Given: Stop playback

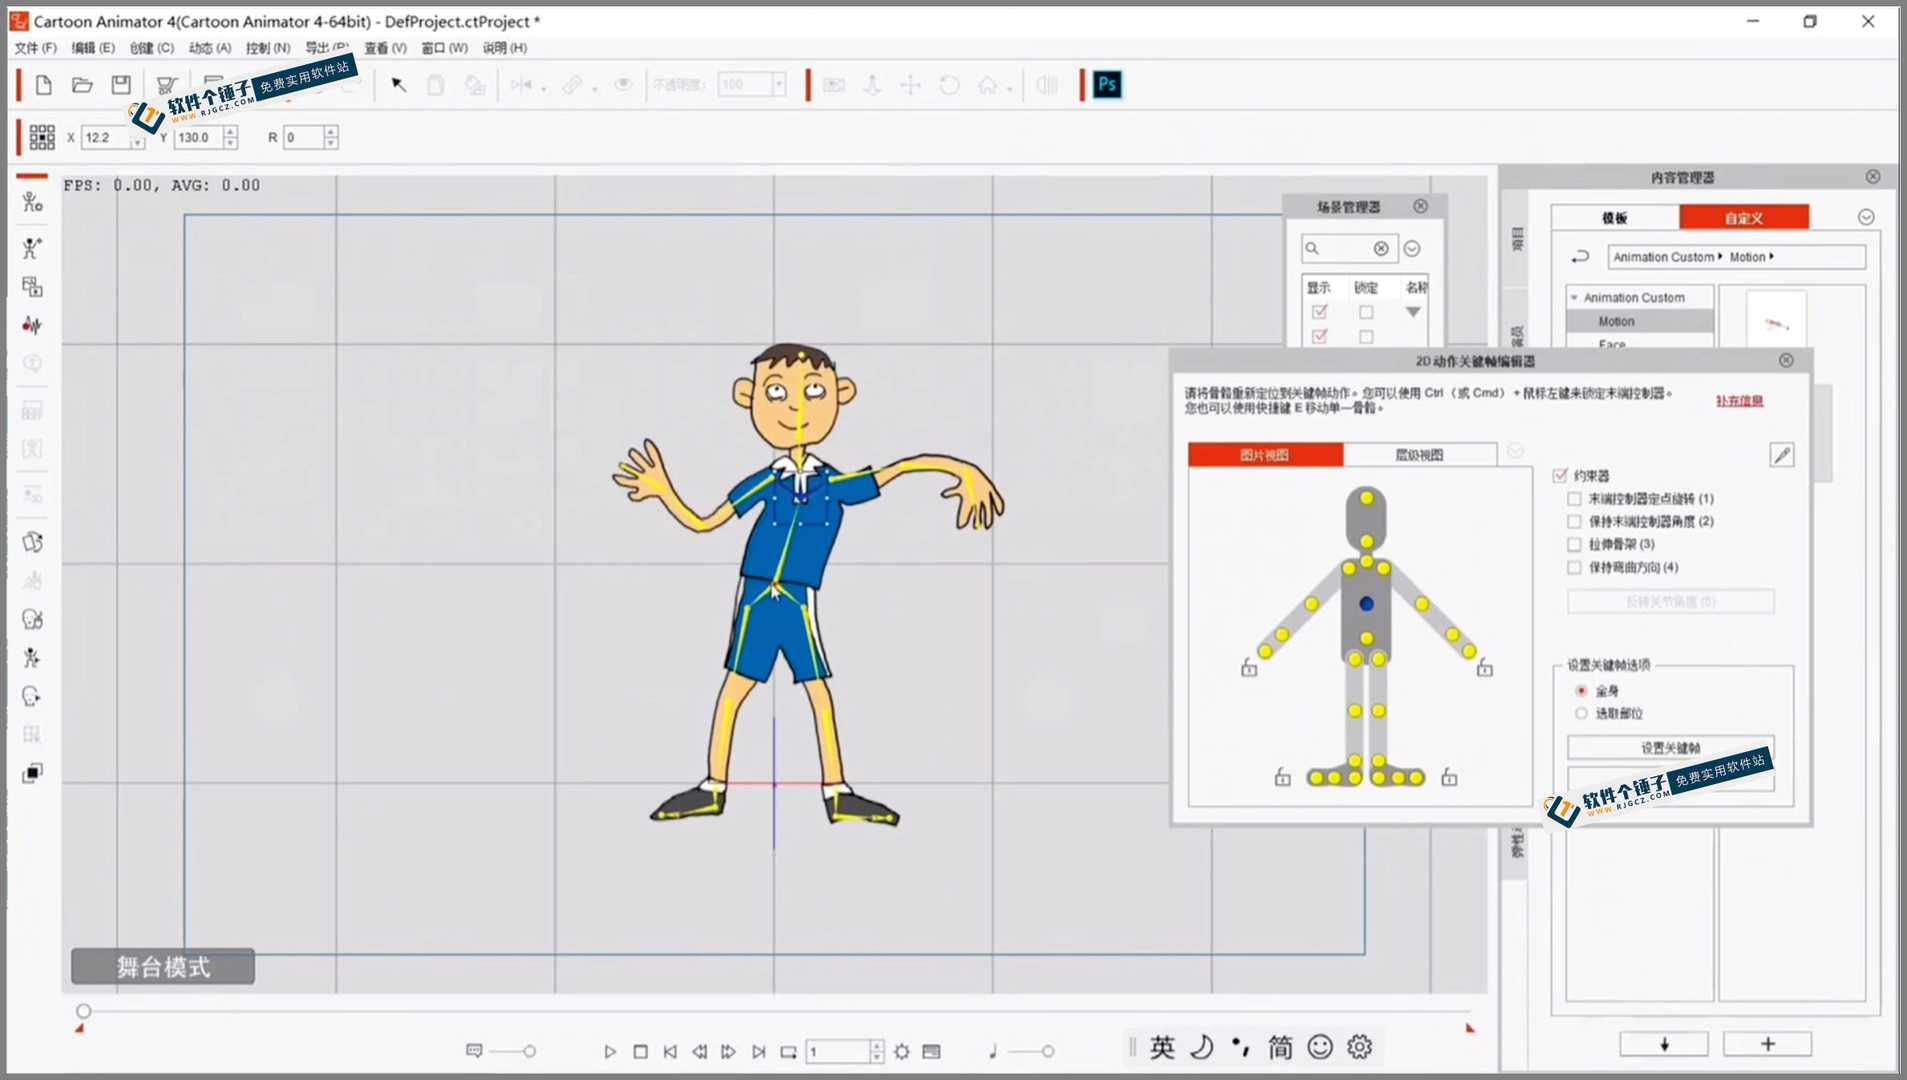Looking at the screenshot, I should coord(641,1051).
